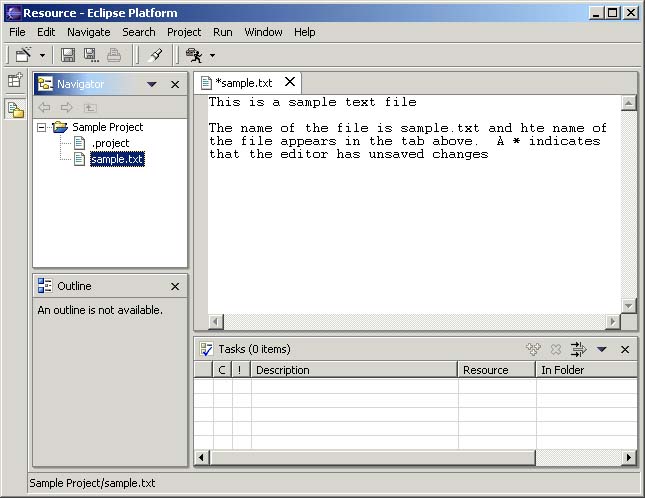The image size is (645, 498).
Task: Click the Tasks table horizontal scrollbar thumb
Action: point(372,457)
